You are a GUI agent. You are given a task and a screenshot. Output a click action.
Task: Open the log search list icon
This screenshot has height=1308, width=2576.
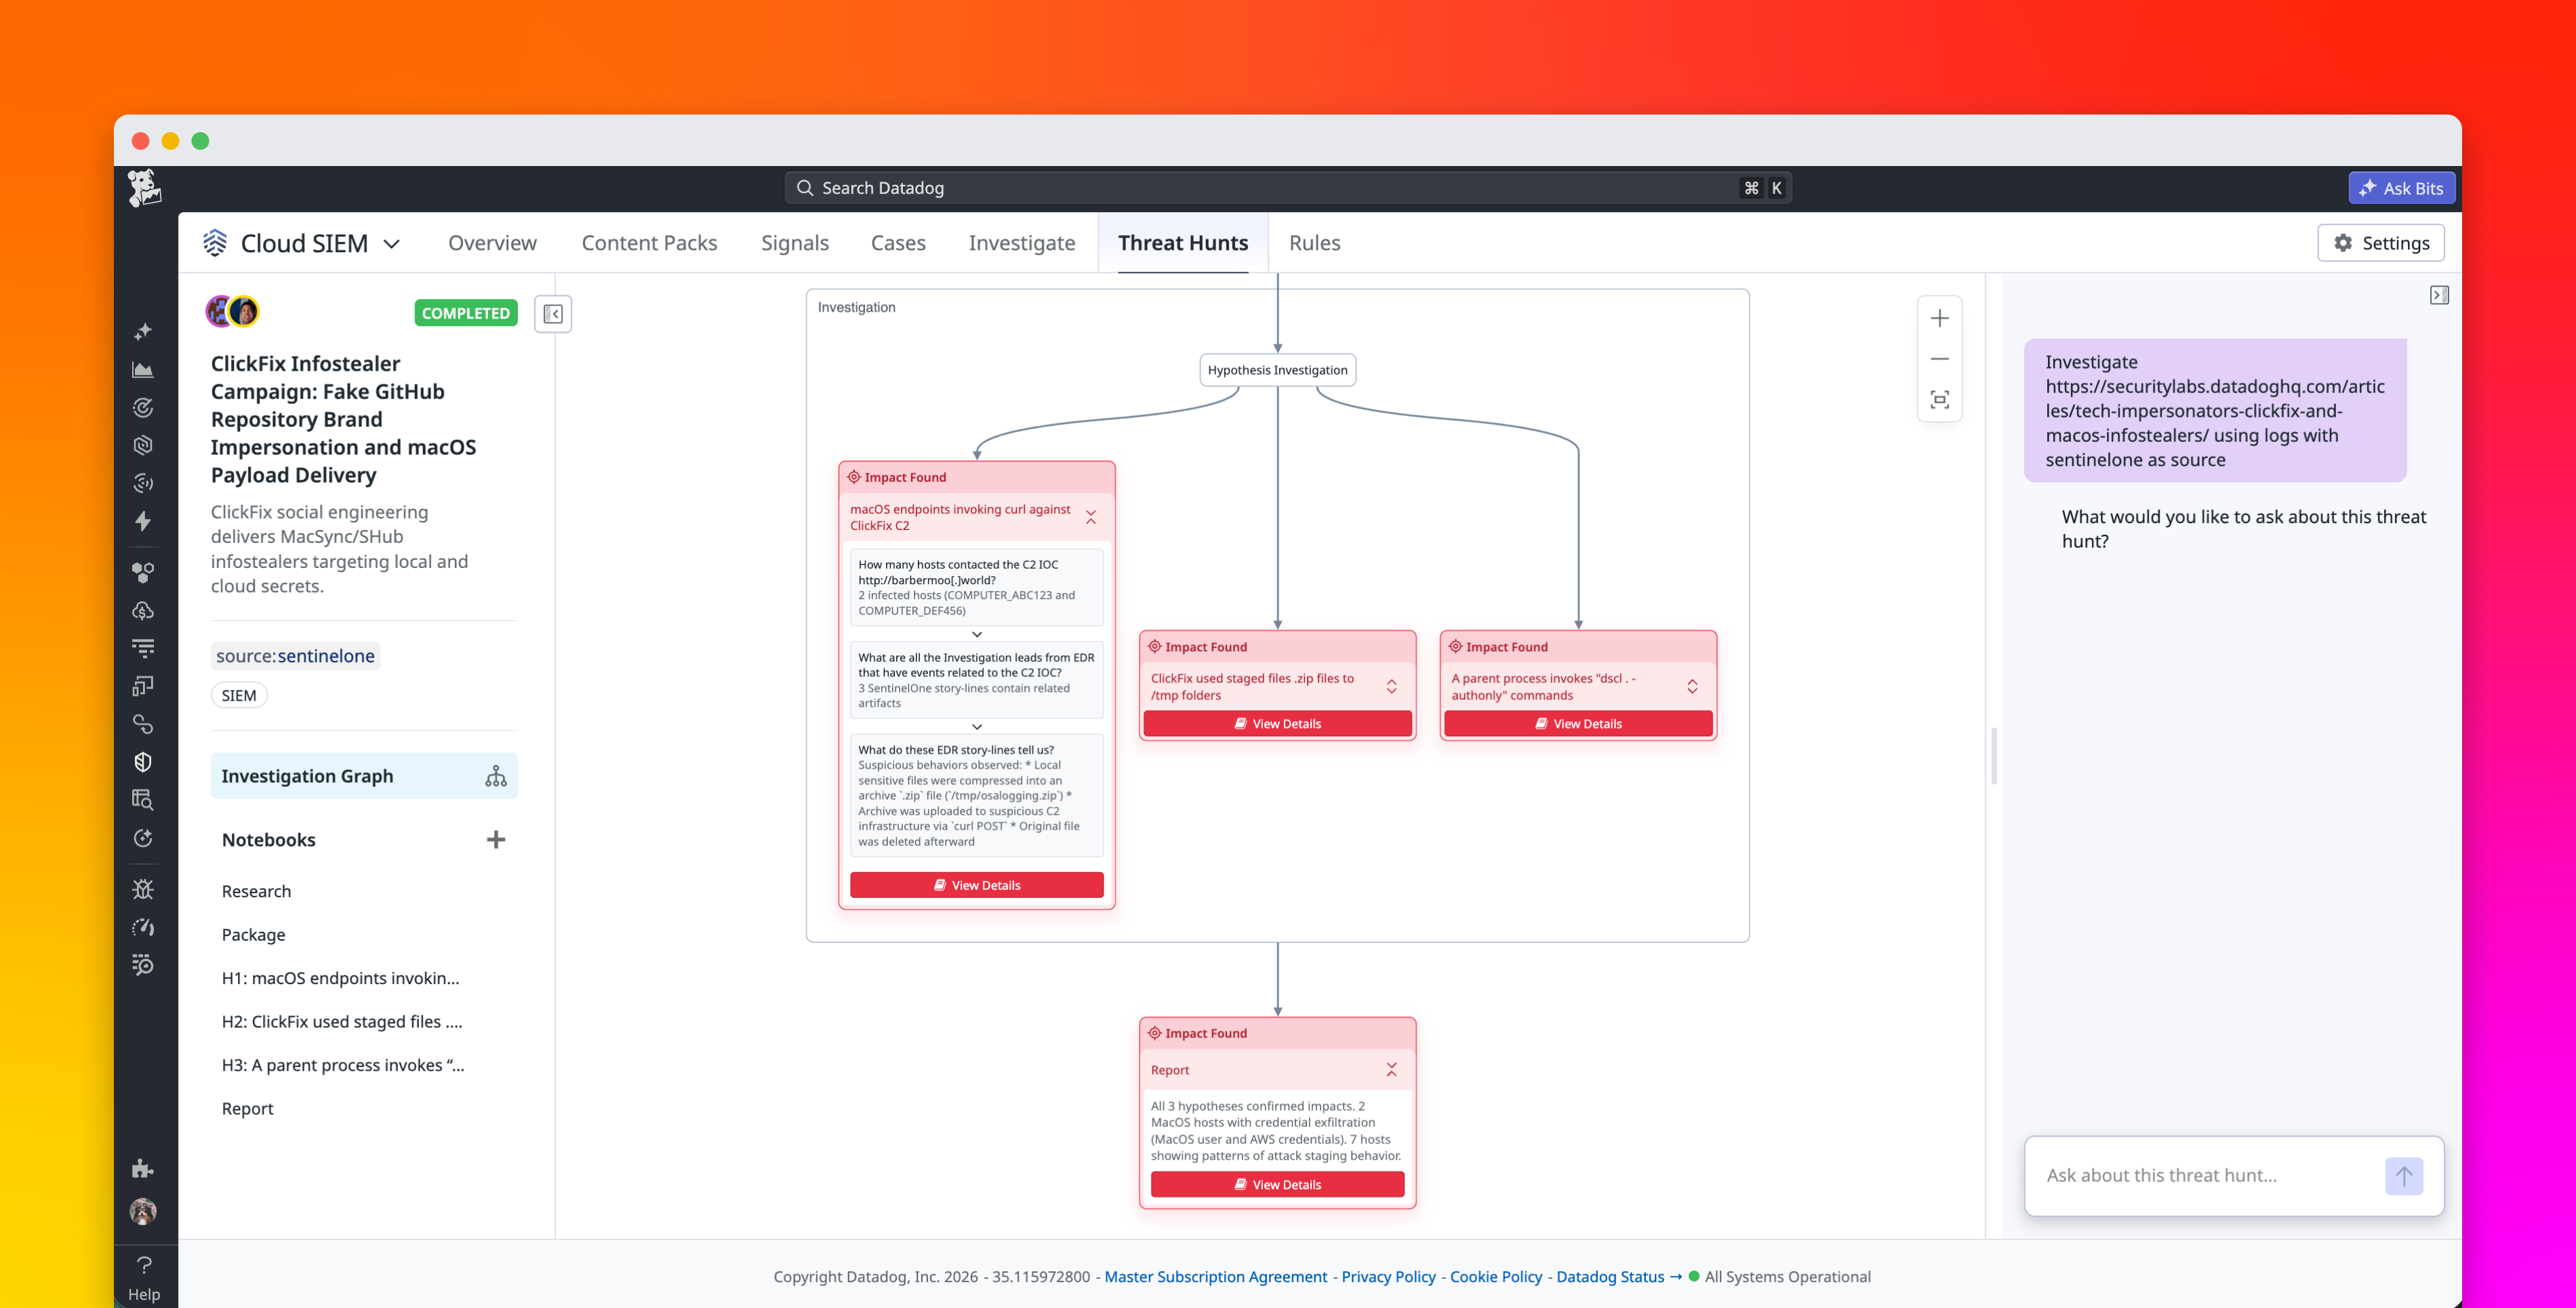[144, 965]
